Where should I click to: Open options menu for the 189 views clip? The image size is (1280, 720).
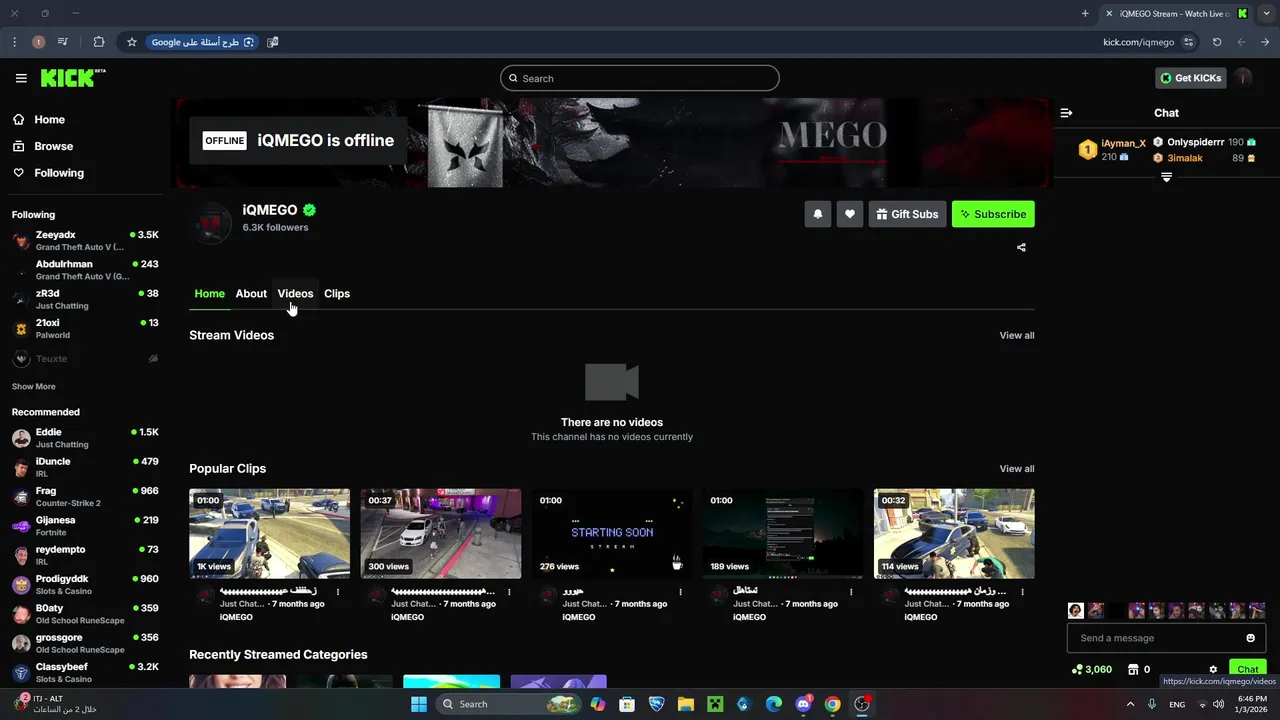click(x=851, y=592)
